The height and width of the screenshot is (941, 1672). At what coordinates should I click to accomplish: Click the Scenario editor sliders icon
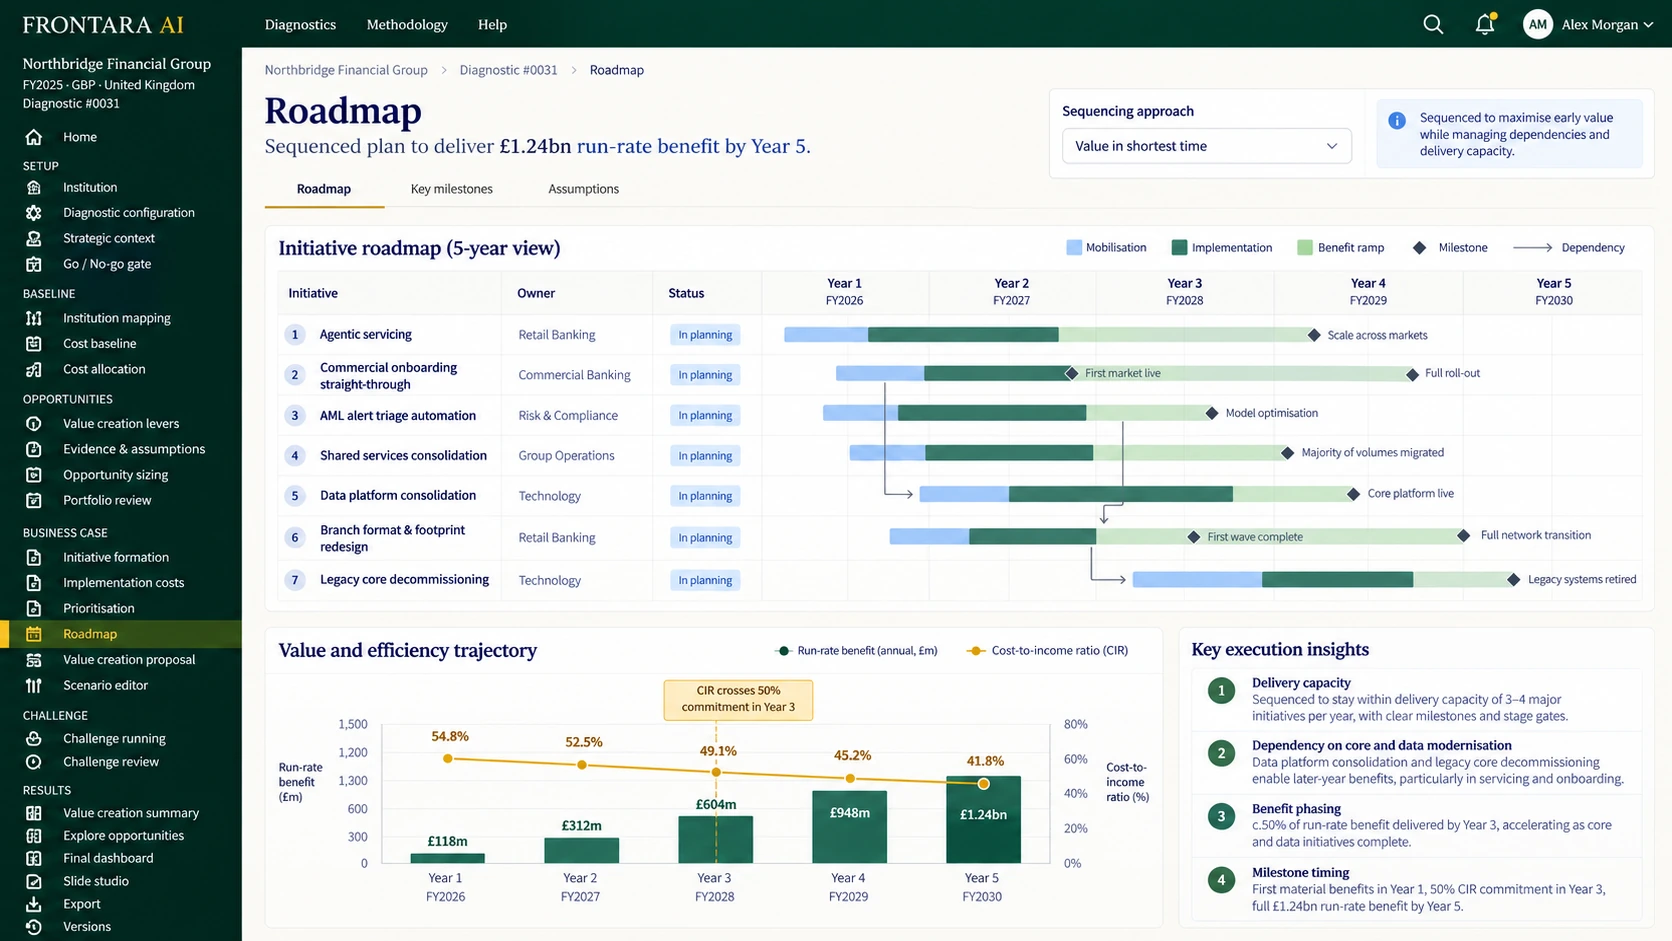coord(34,685)
